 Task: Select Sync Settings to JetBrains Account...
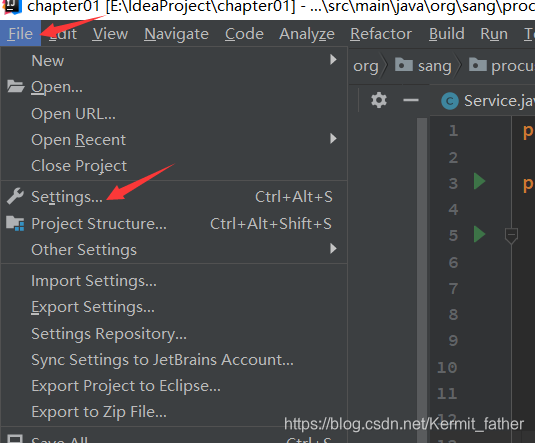(174, 360)
